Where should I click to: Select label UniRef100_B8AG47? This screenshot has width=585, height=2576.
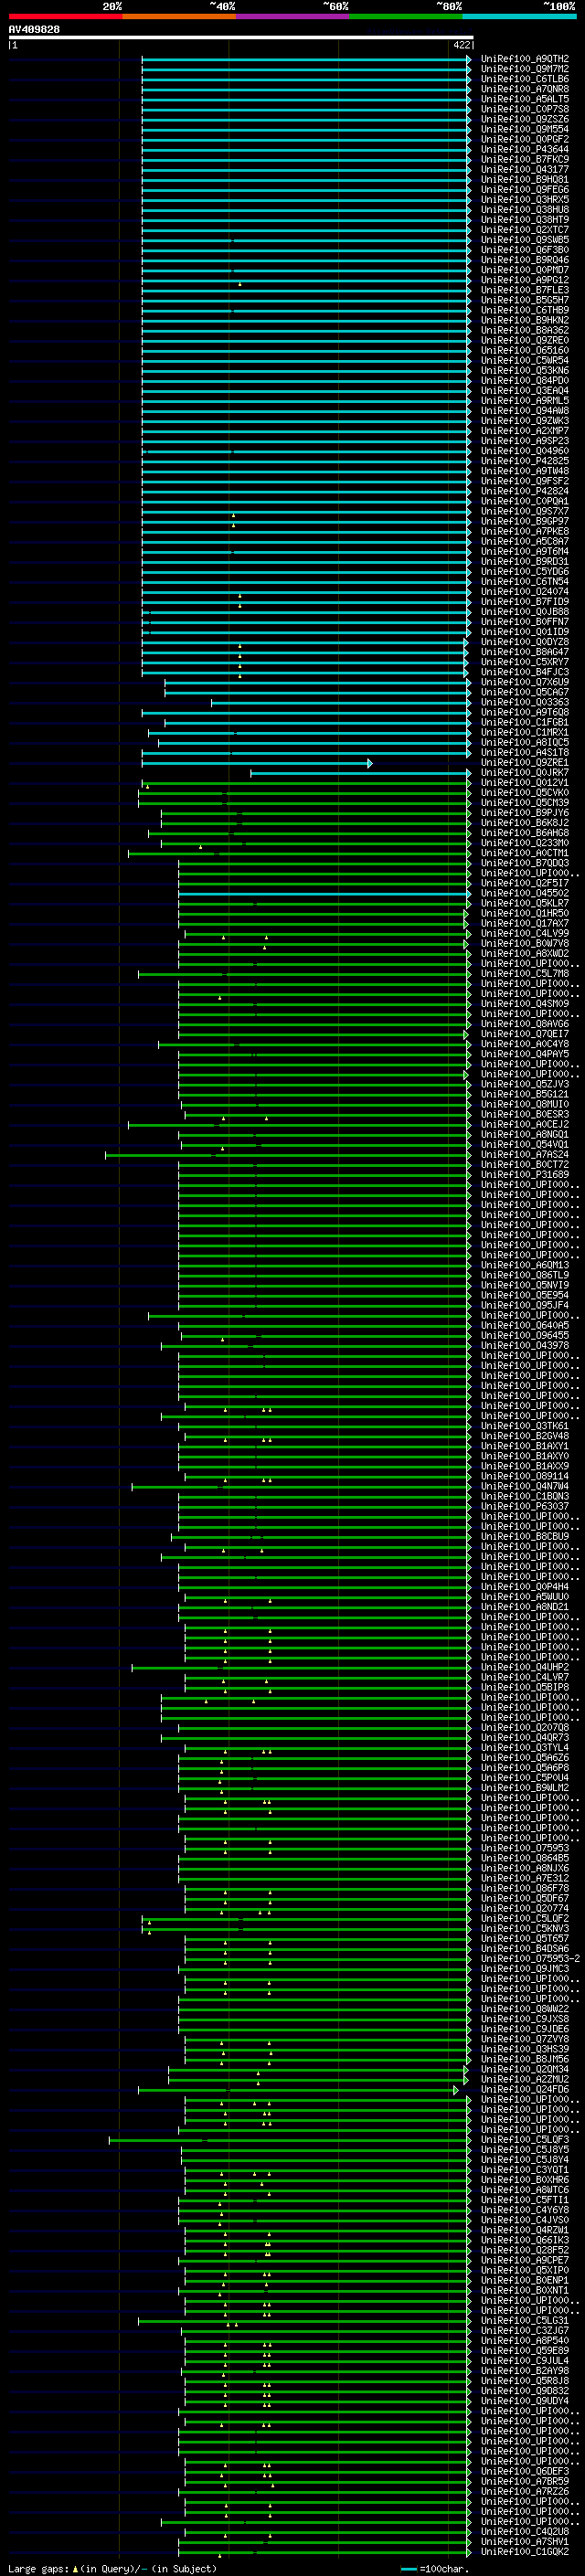pos(525,652)
